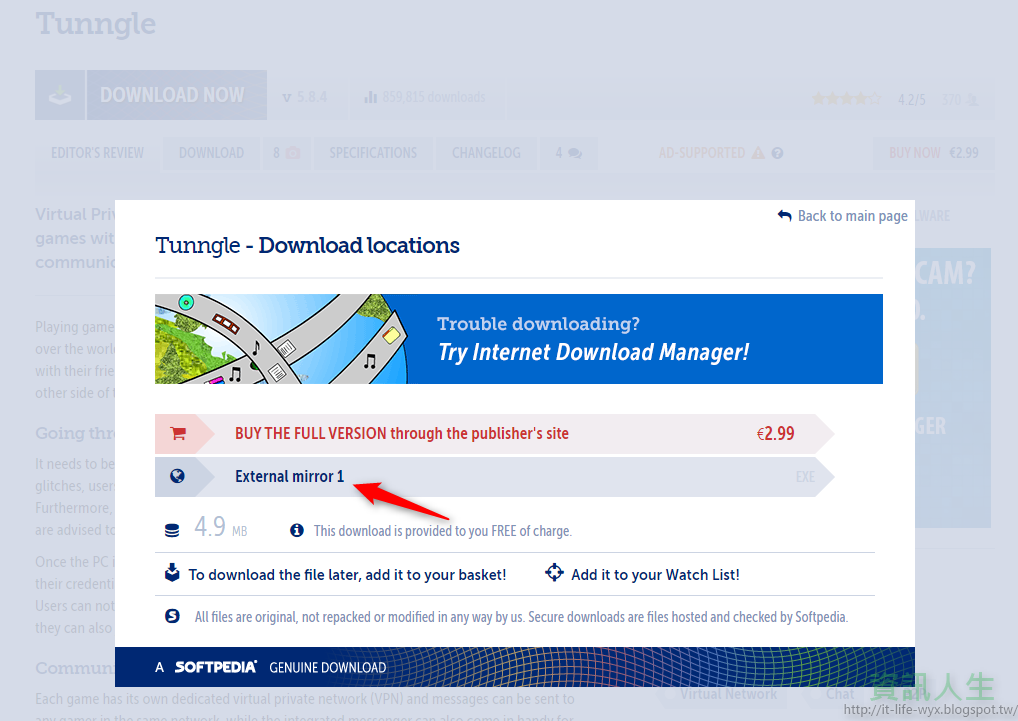
Task: Click the Watch List crosshair icon
Action: point(554,572)
